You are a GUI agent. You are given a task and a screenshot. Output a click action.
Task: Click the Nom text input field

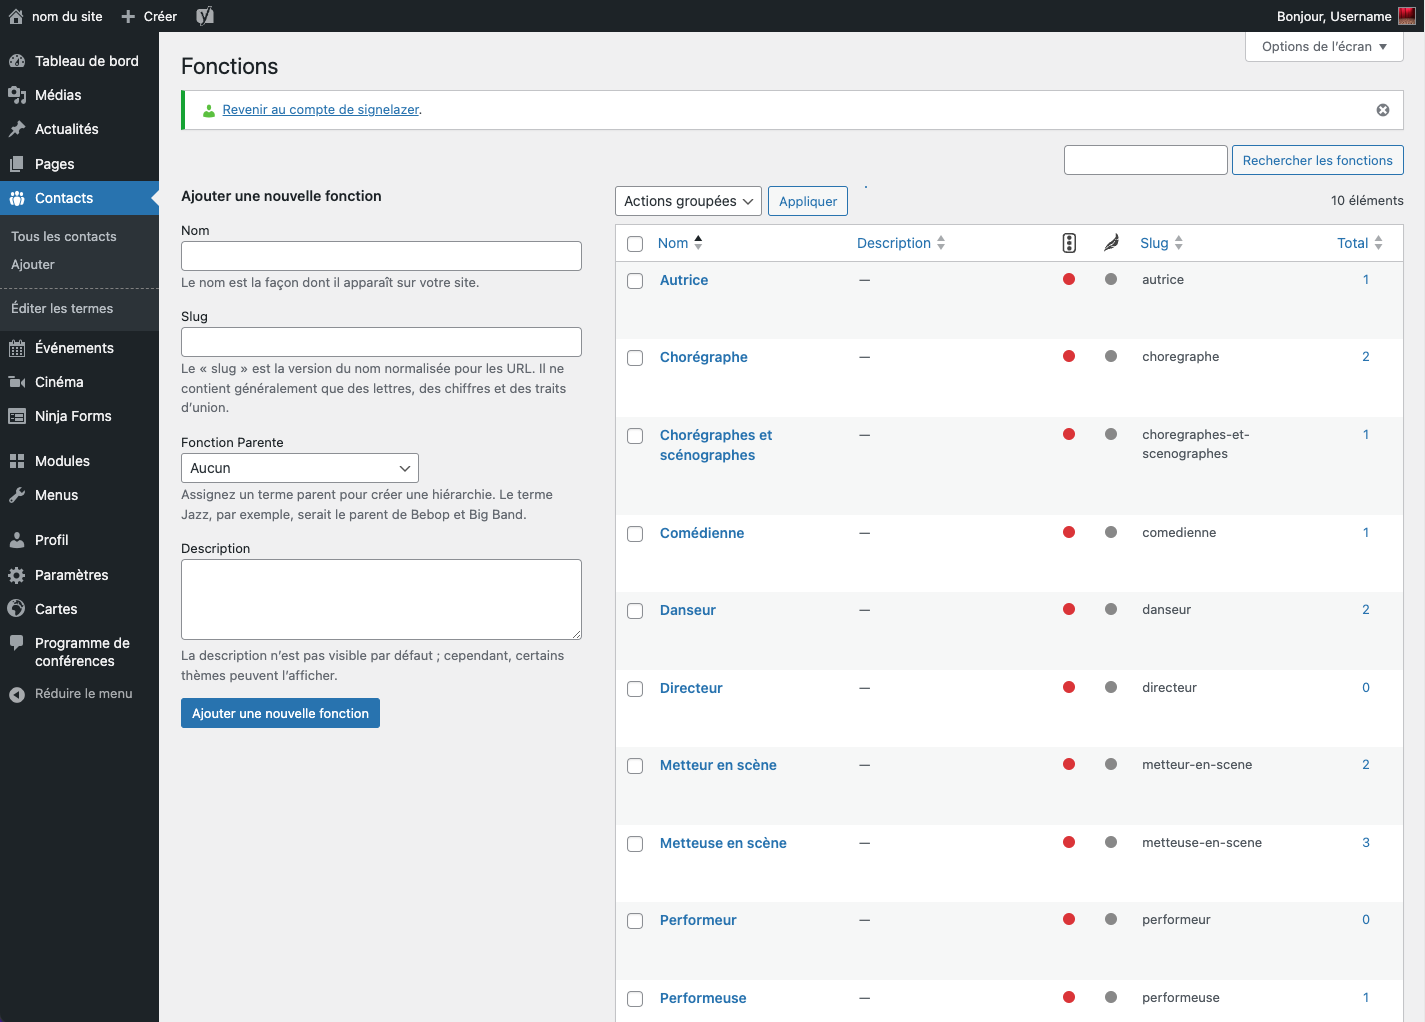pyautogui.click(x=381, y=256)
